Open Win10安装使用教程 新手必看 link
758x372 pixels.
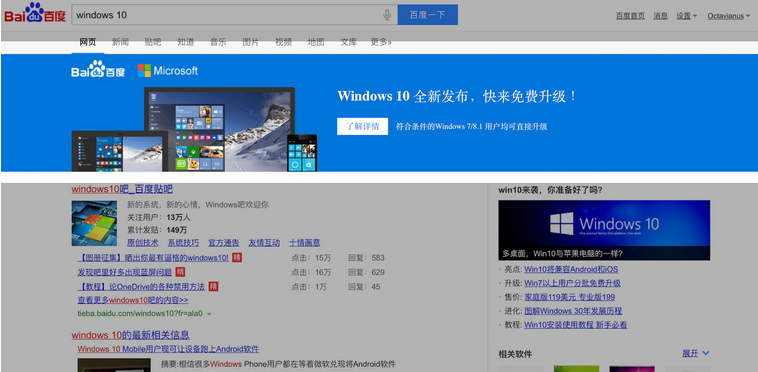coord(575,325)
